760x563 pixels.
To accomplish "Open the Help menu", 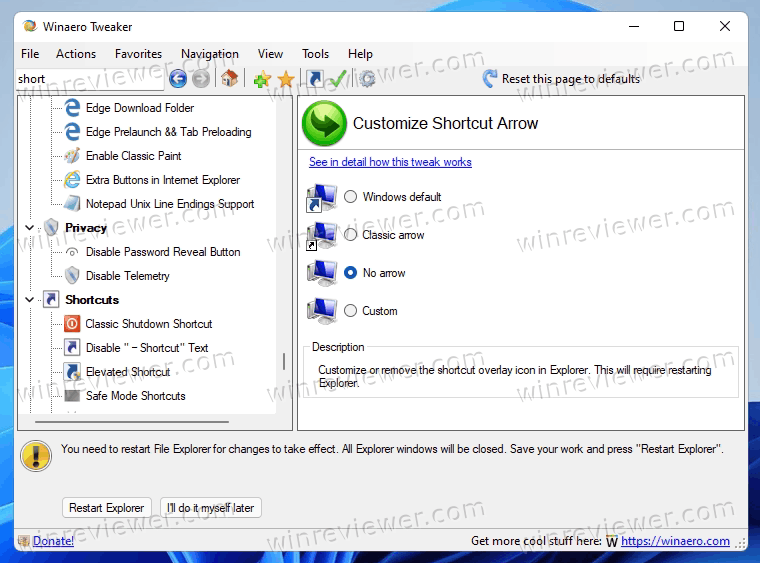I will (x=360, y=54).
